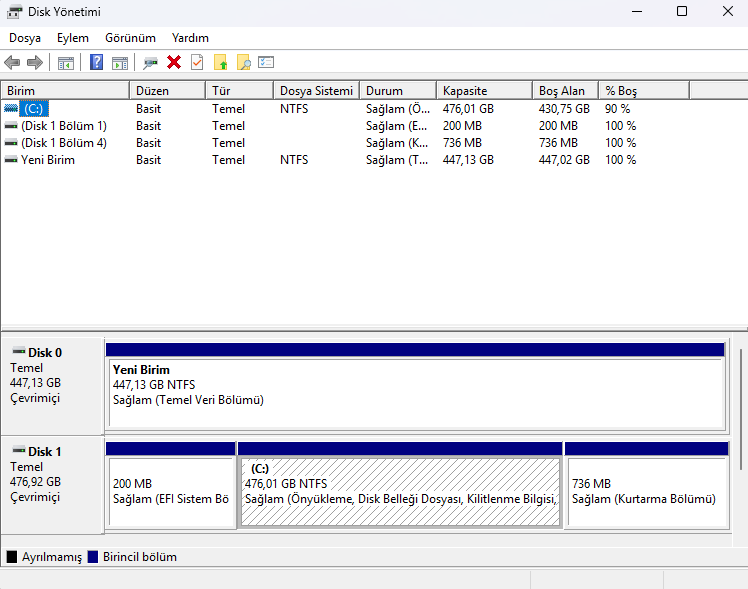Image resolution: width=748 pixels, height=589 pixels.
Task: Open Help via blue question-mark icon
Action: coord(96,62)
